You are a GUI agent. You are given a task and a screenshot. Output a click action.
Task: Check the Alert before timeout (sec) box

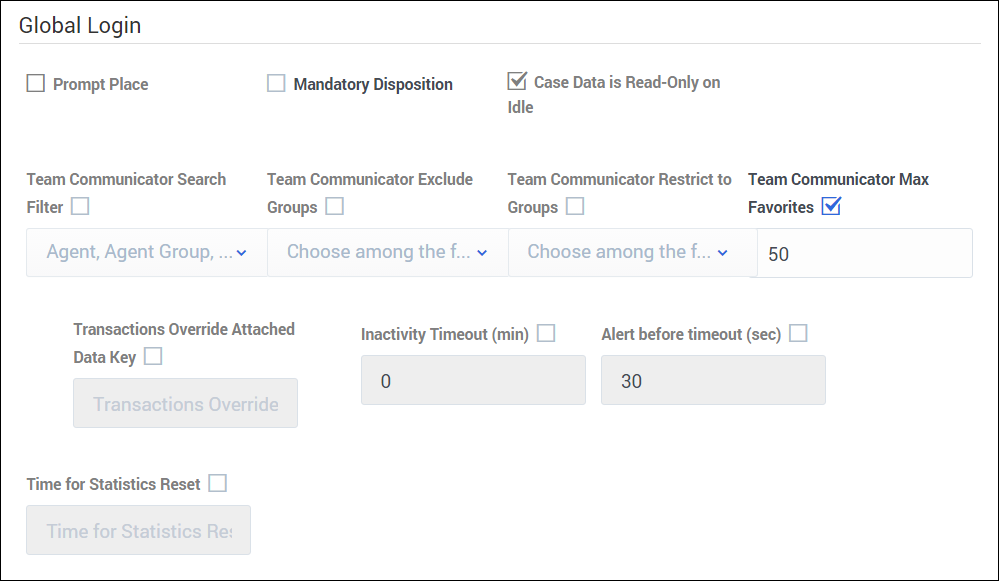[x=798, y=334]
